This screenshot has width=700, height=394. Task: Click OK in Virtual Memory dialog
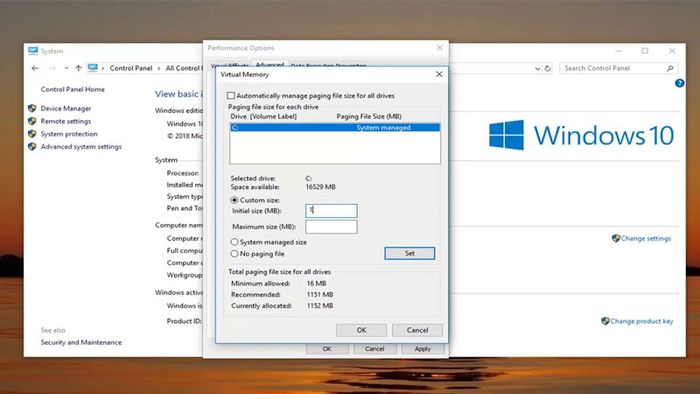click(361, 330)
